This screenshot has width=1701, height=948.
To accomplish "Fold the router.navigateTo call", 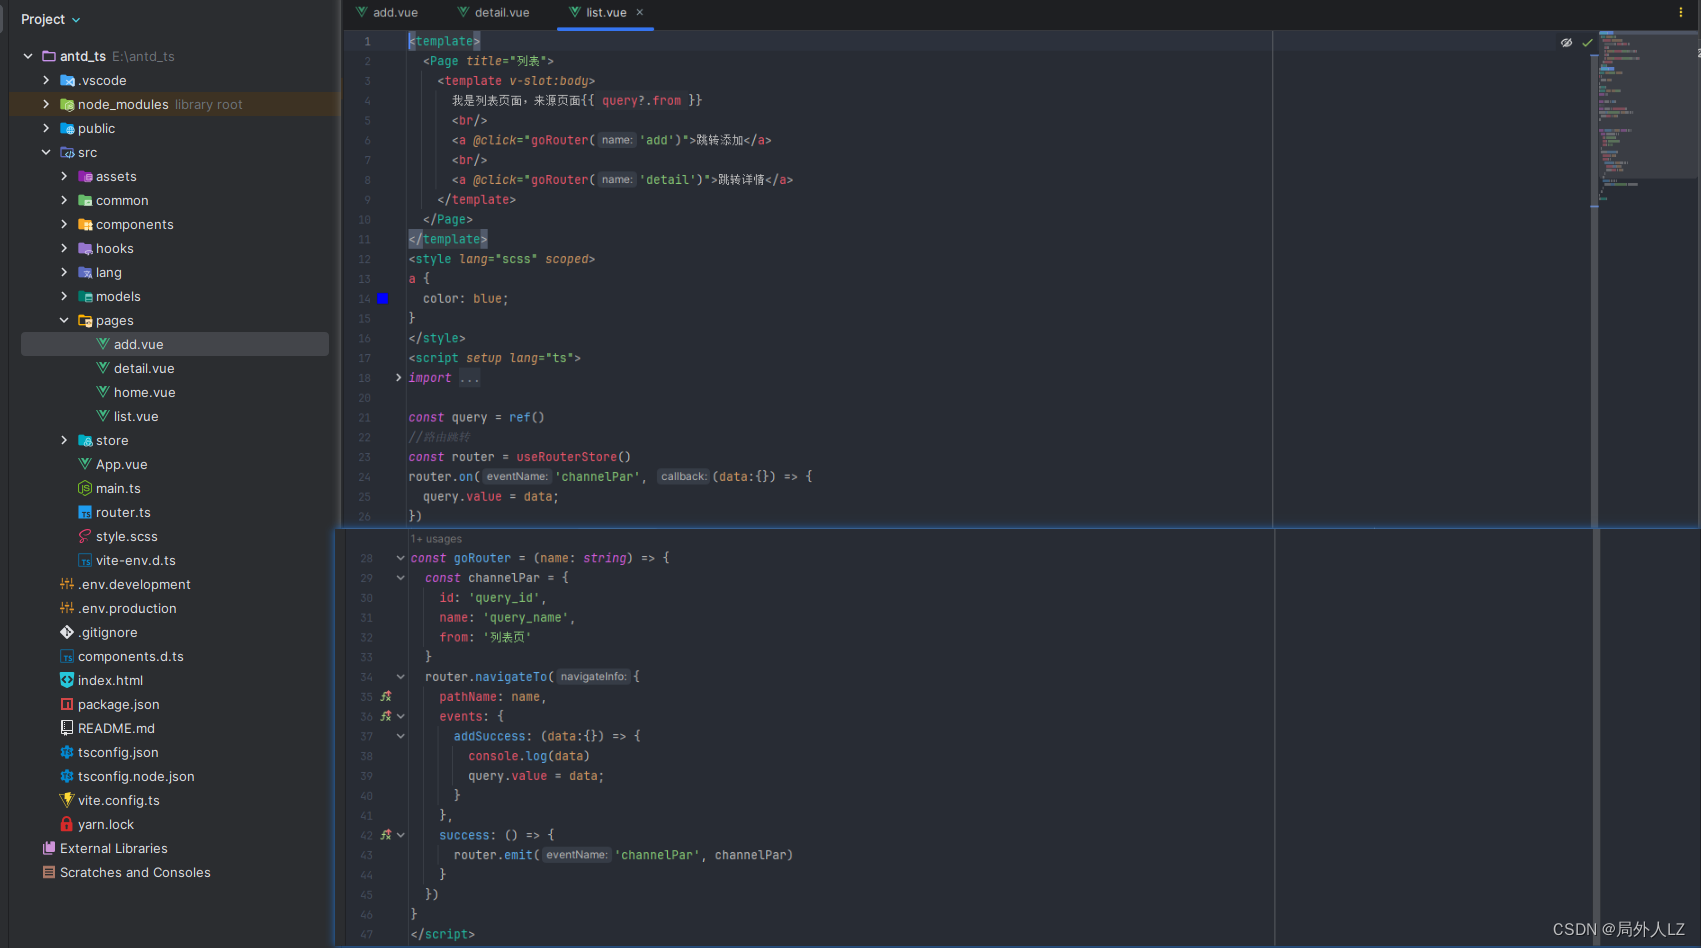I will tap(400, 677).
